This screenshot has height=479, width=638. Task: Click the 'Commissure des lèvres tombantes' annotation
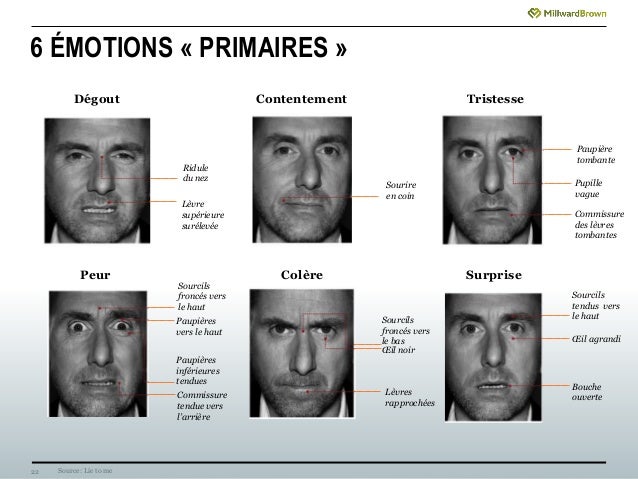(599, 224)
